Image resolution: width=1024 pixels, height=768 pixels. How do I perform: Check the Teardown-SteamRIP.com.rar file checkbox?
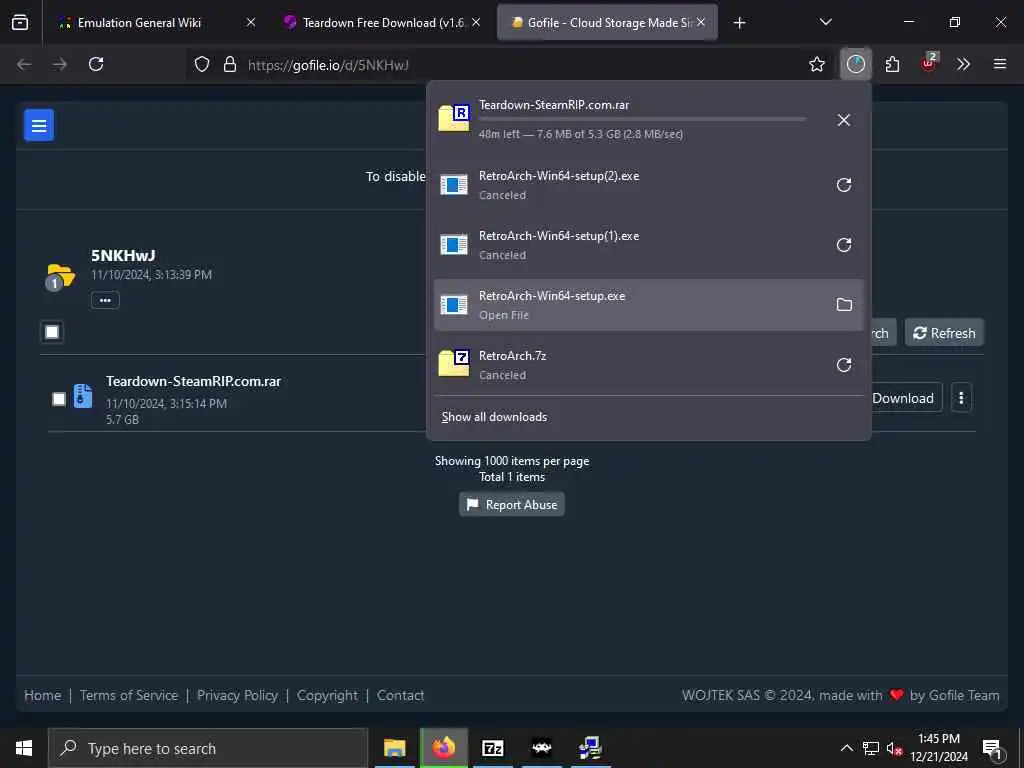[x=59, y=398]
